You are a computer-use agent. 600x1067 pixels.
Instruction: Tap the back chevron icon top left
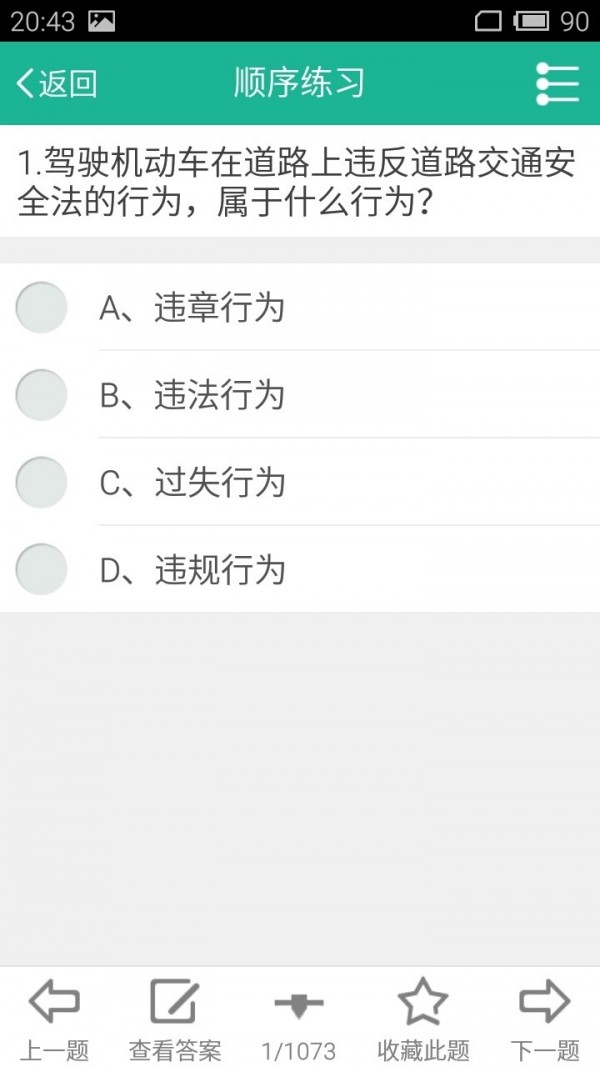click(27, 83)
